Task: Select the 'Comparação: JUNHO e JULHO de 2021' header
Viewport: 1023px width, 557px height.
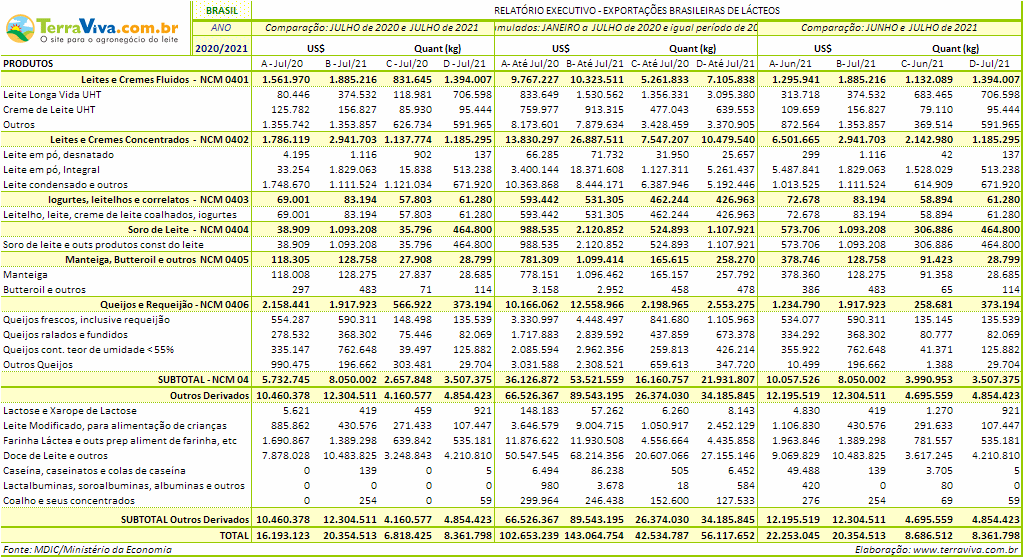Action: 889,28
